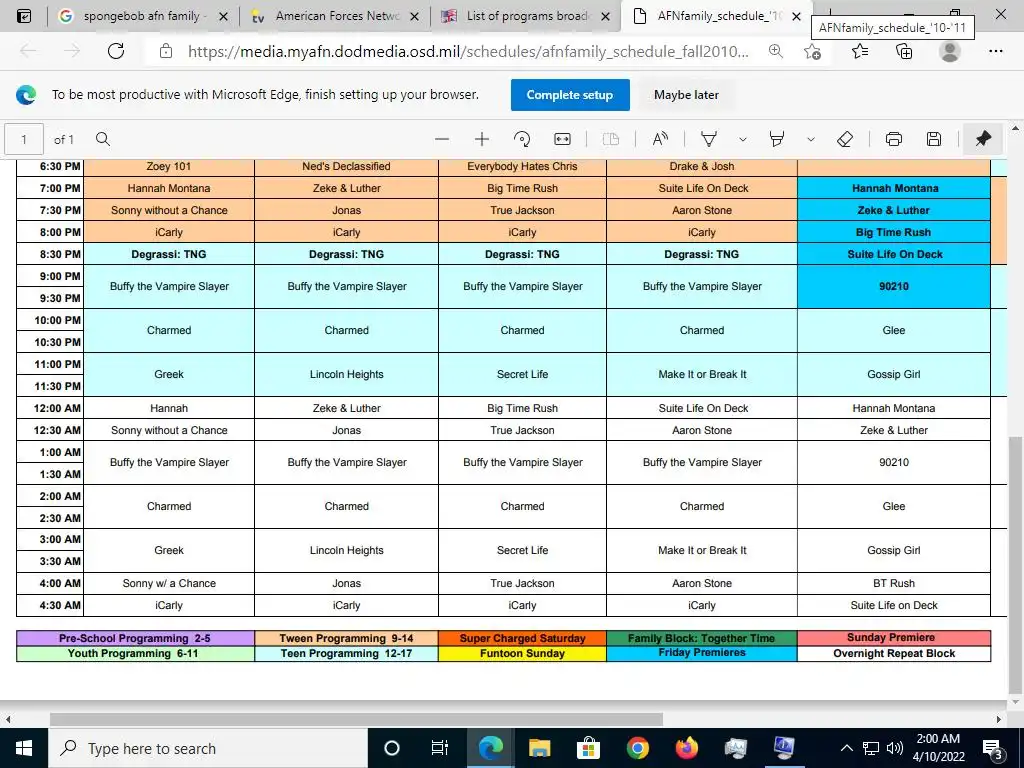Screen dimensions: 1024x768
Task: Select the Erase tool
Action: pyautogui.click(x=845, y=139)
